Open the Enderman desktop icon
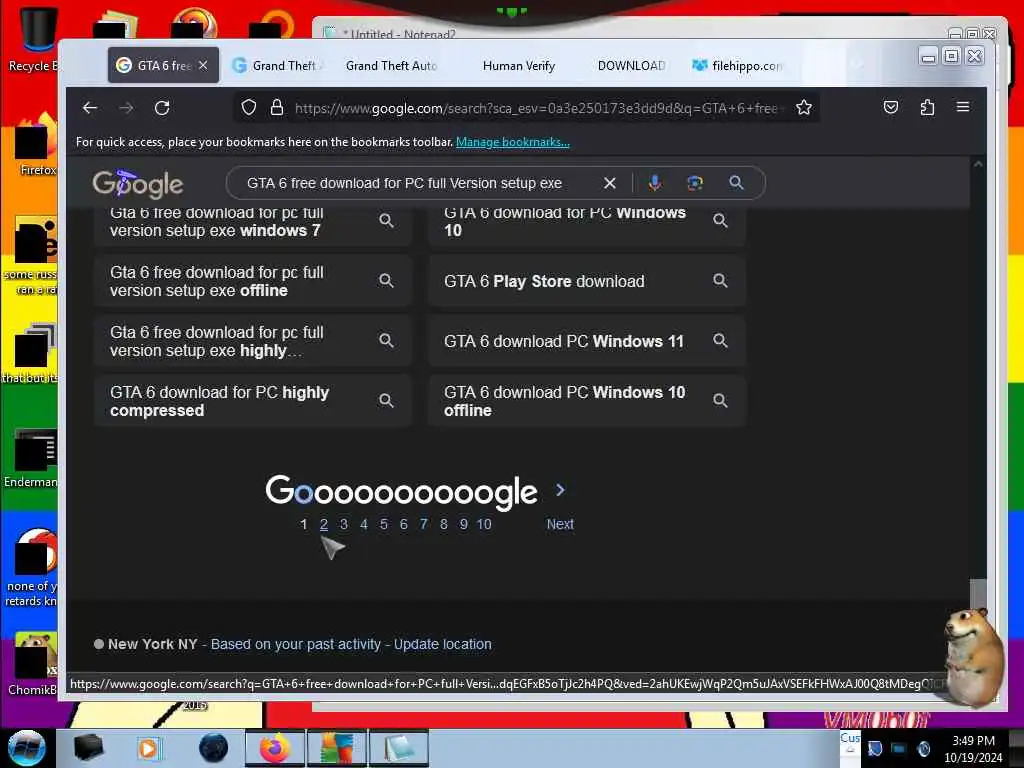1024x768 pixels. 33,458
